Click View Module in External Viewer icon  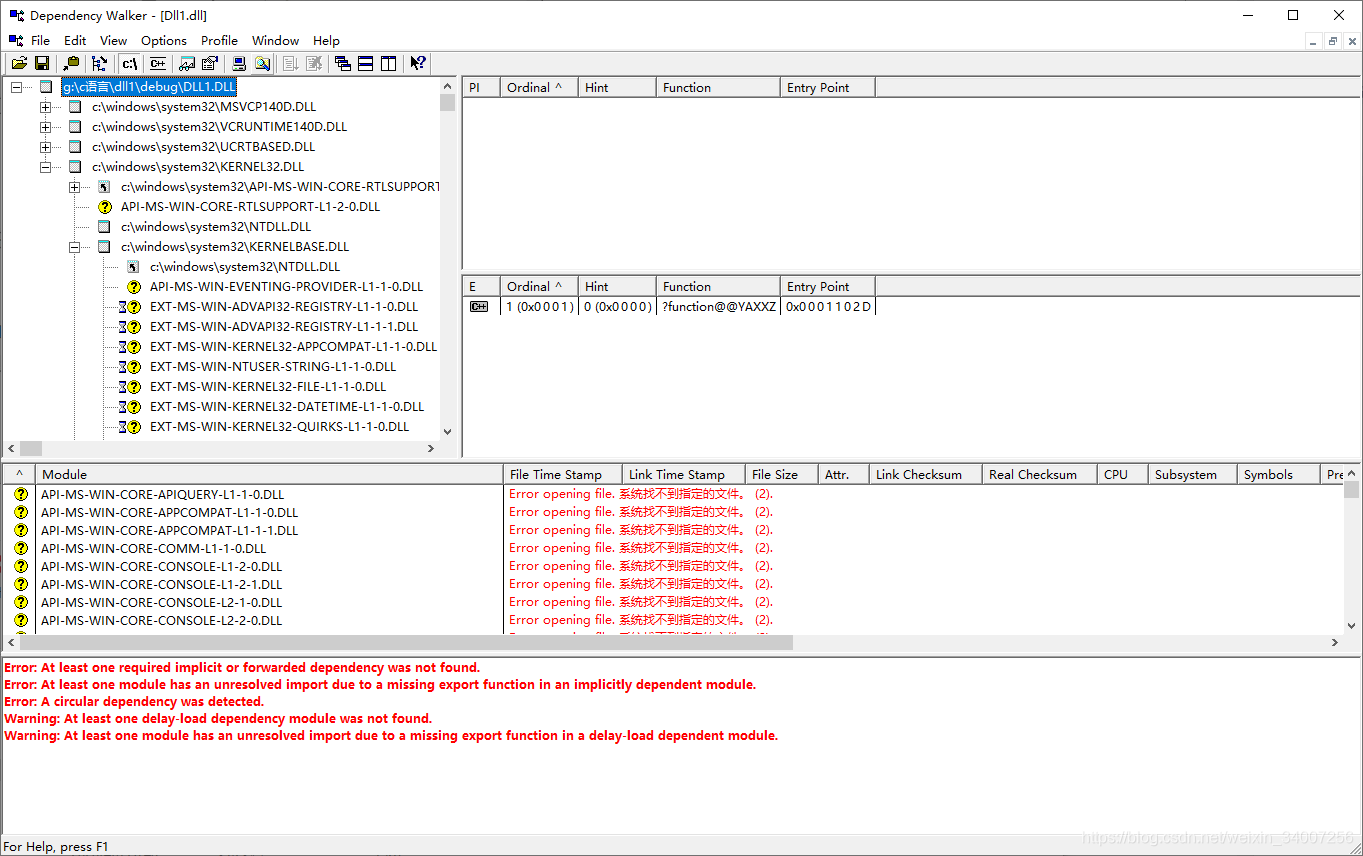[x=187, y=63]
